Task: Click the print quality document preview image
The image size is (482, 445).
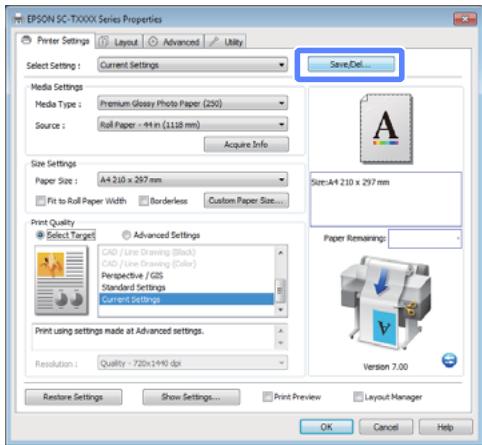Action: coord(62,280)
